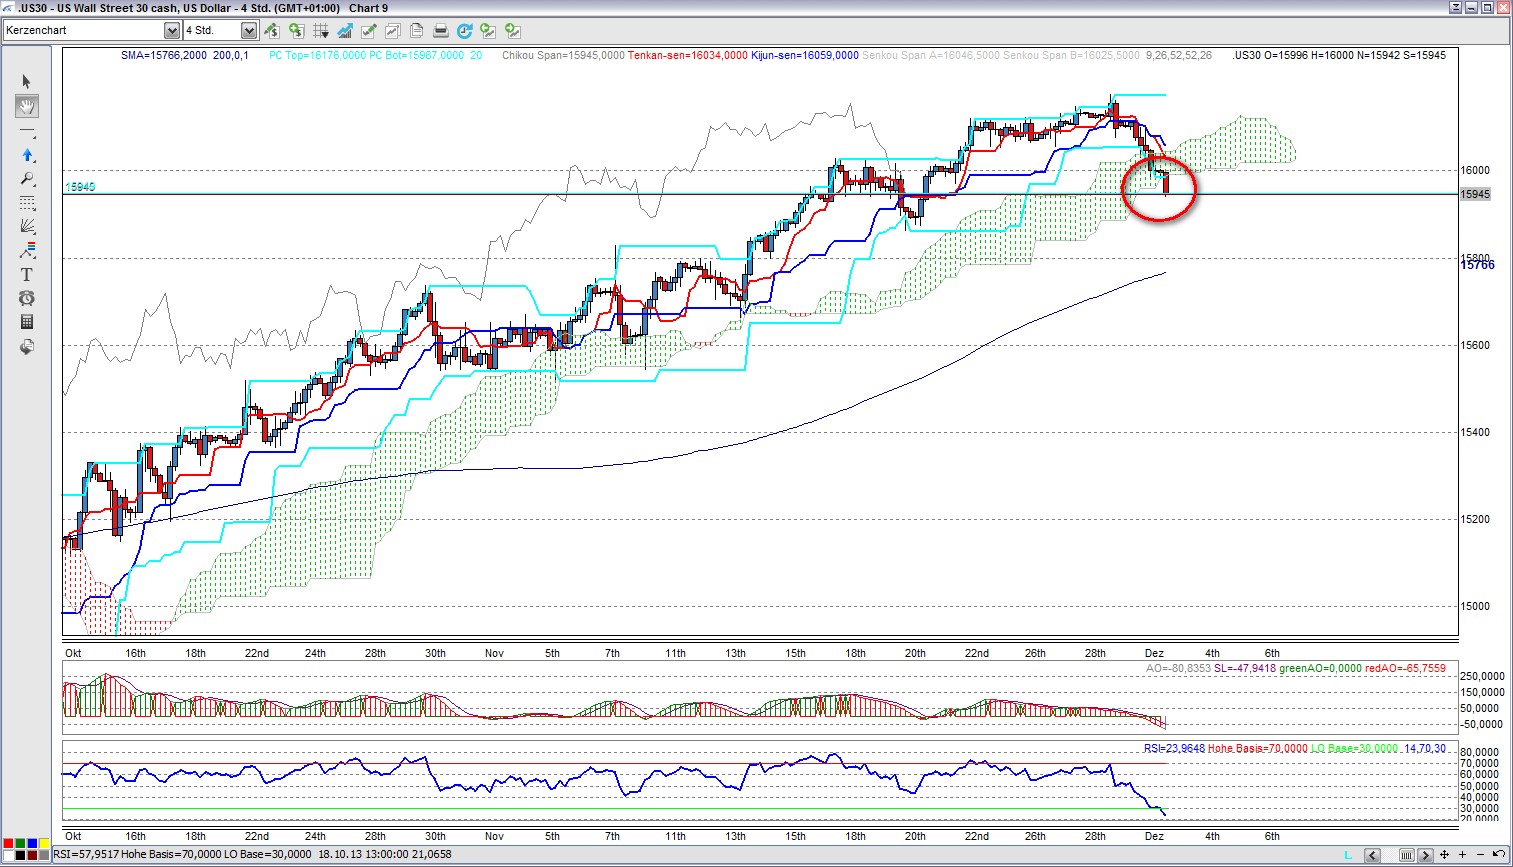Choose the trend line drawing tool

click(27, 131)
